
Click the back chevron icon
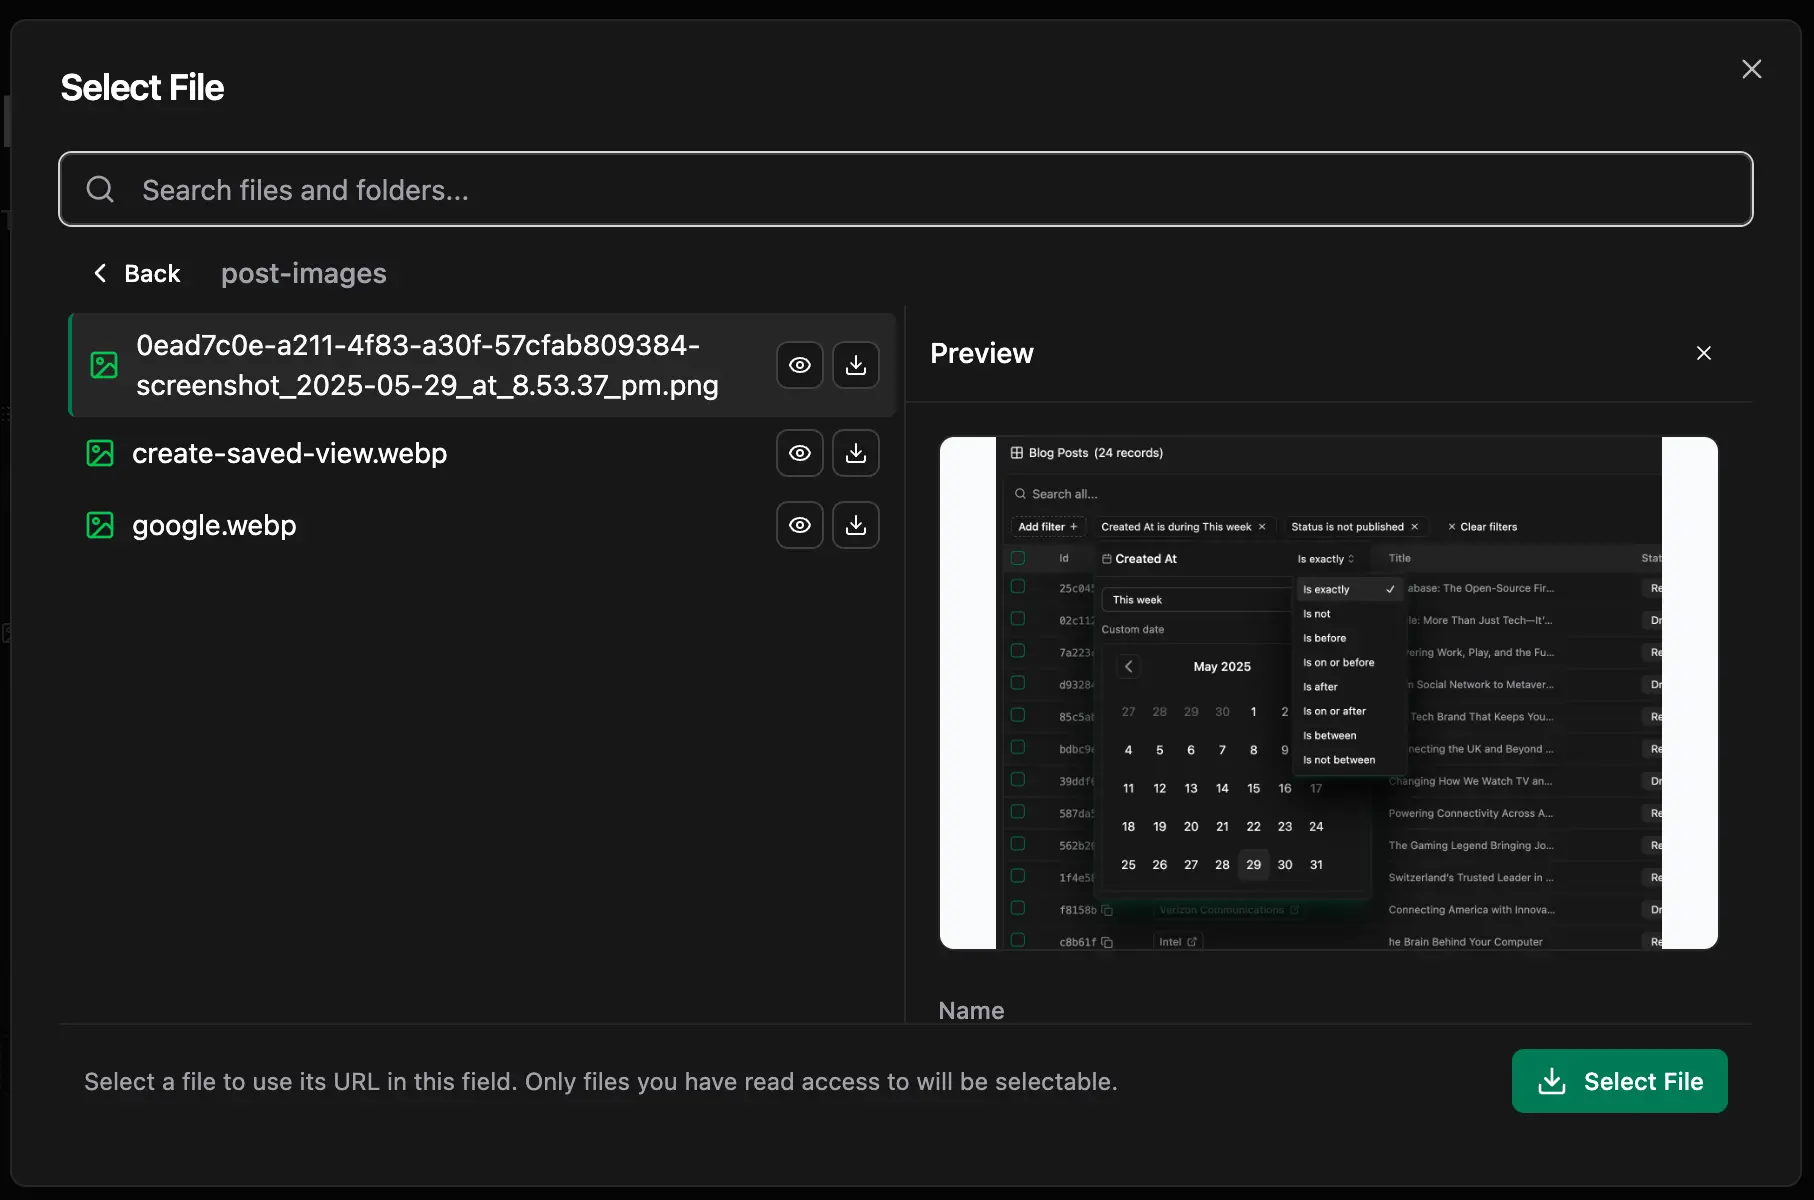[x=100, y=273]
